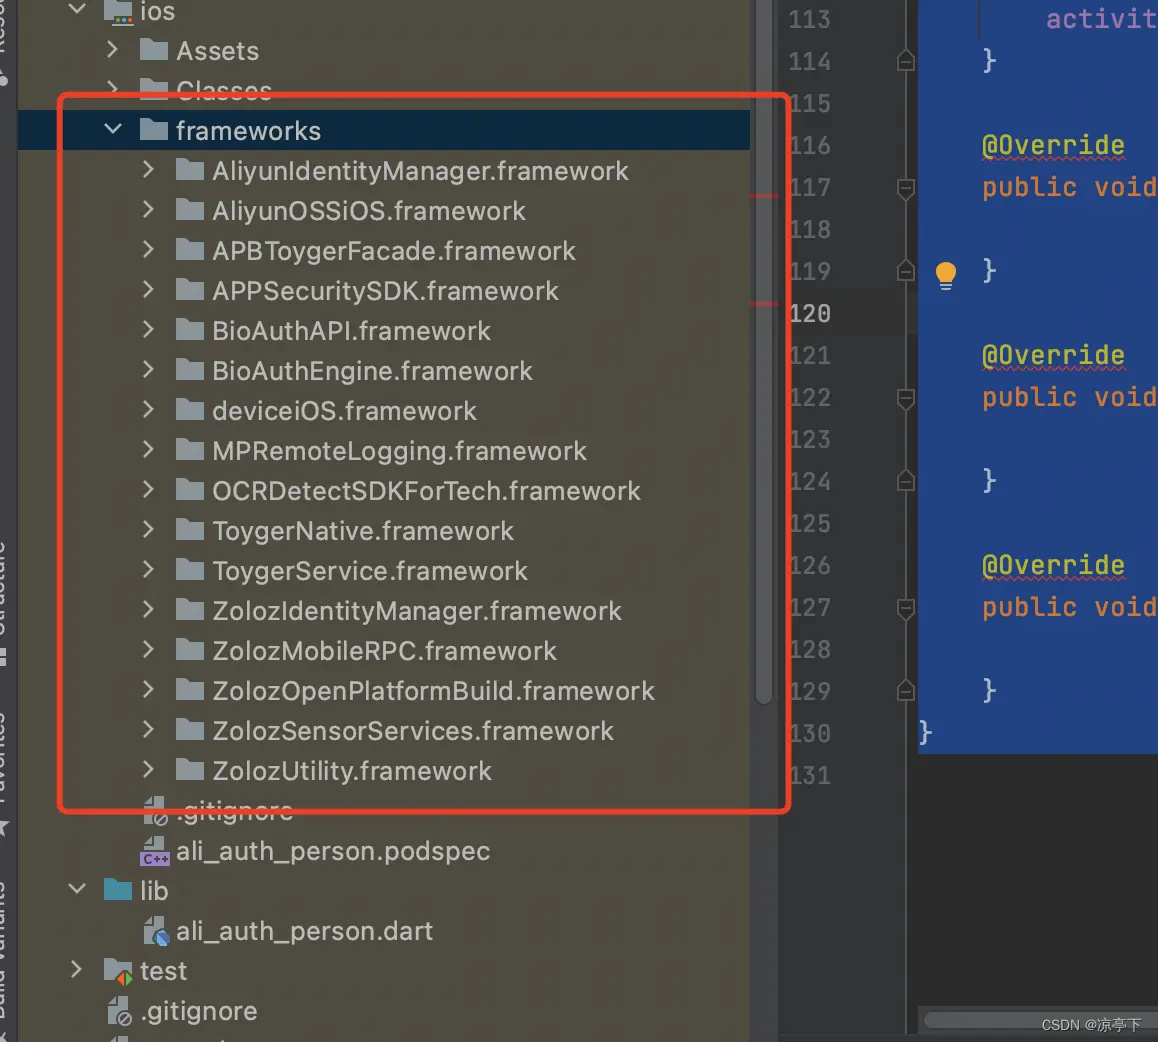Expand deviceiOS.framework folder arrow
This screenshot has height=1042, width=1158.
point(148,410)
